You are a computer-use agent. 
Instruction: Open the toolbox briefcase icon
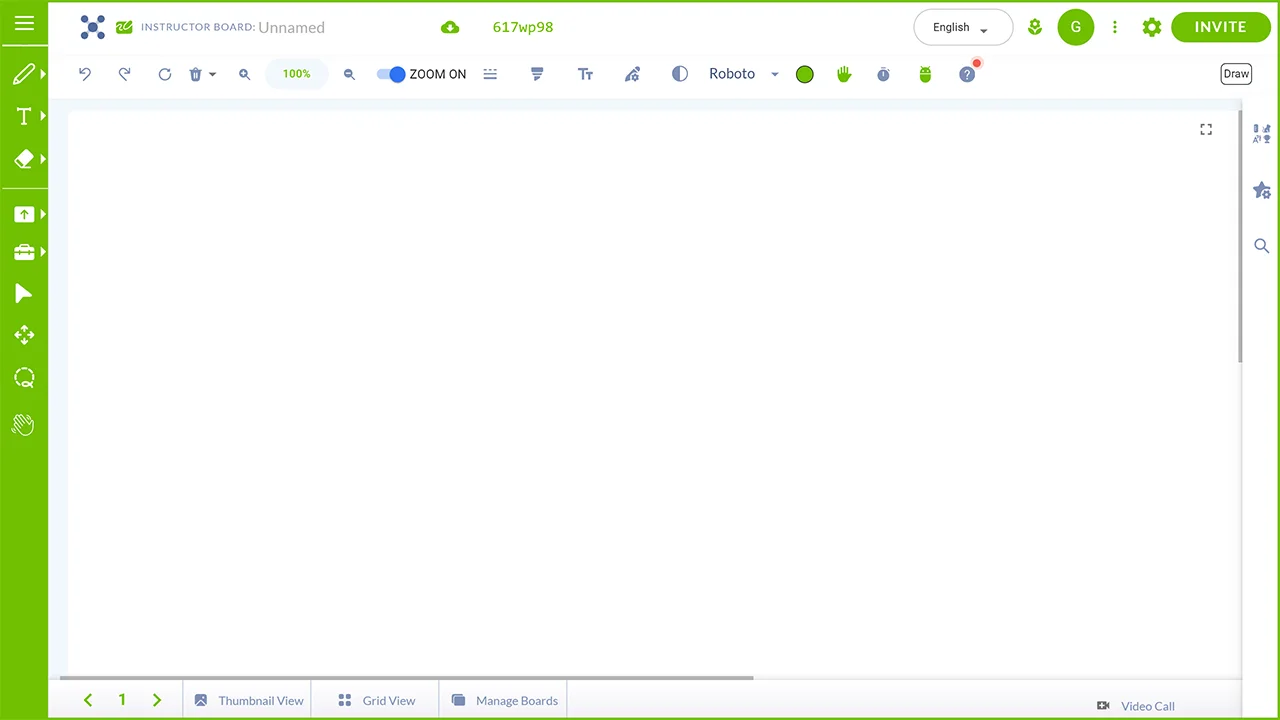coord(24,252)
